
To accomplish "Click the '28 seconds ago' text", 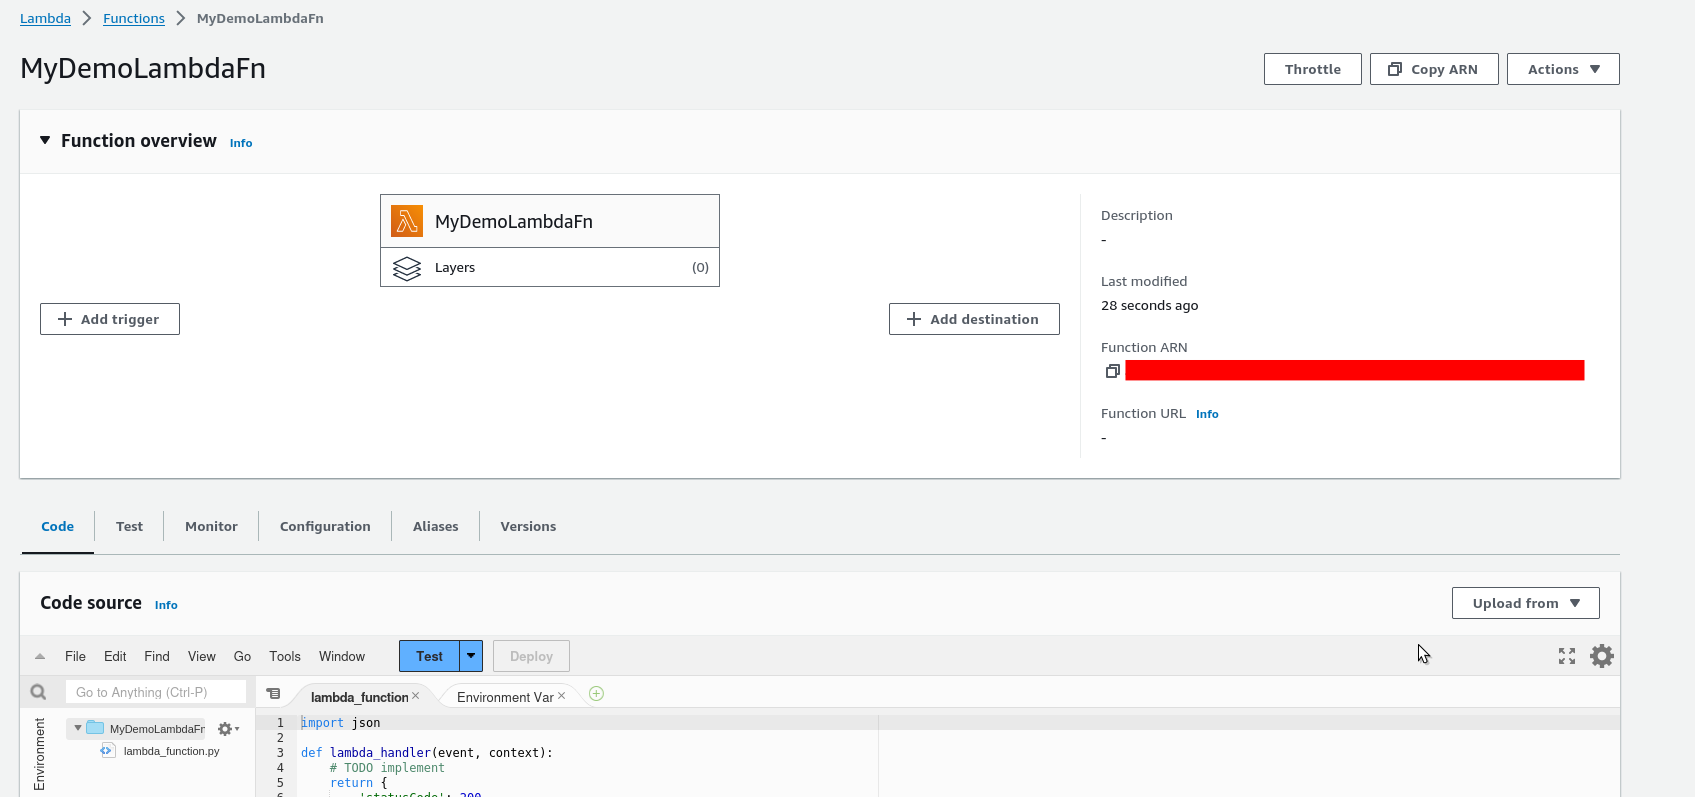I will (x=1149, y=306).
